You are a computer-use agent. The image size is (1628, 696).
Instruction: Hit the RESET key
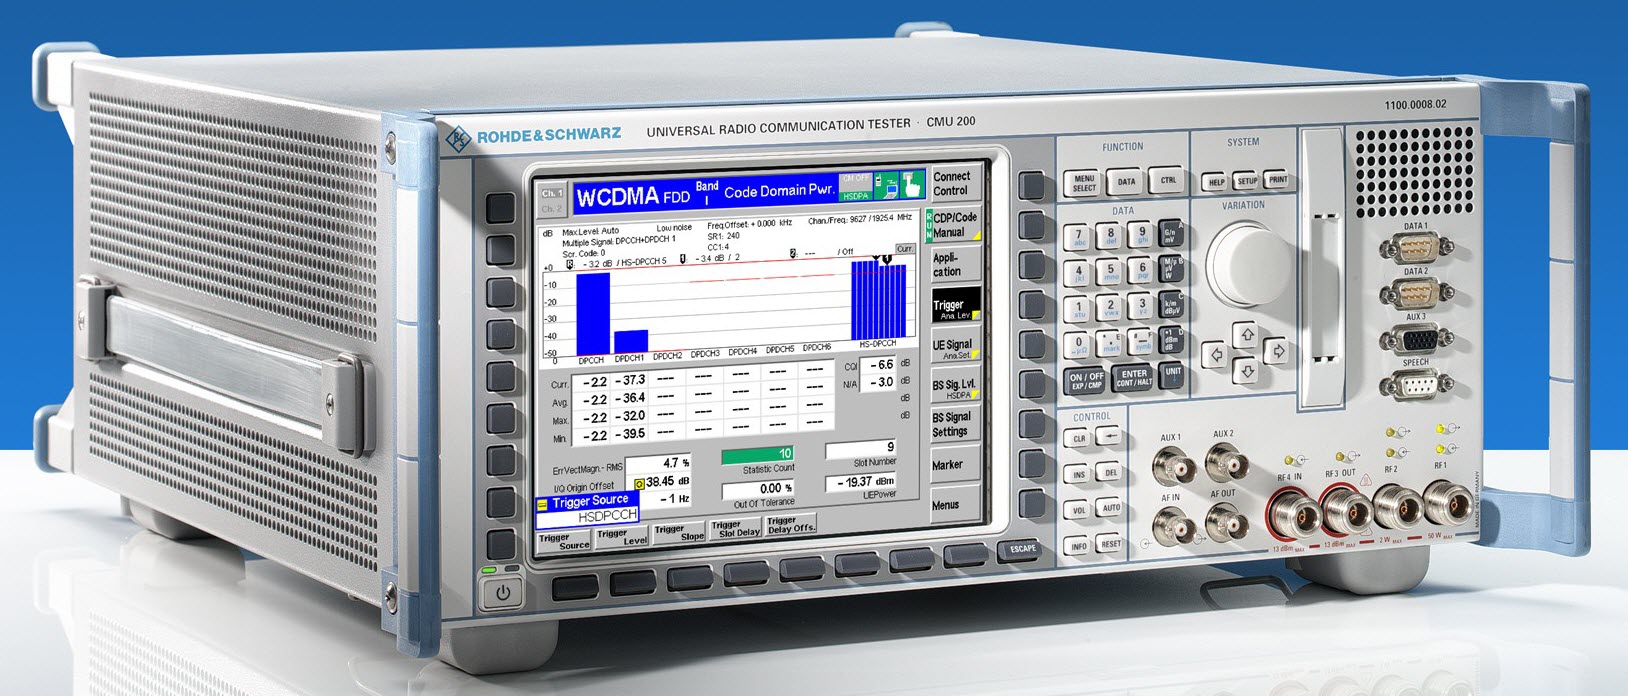(x=1111, y=544)
